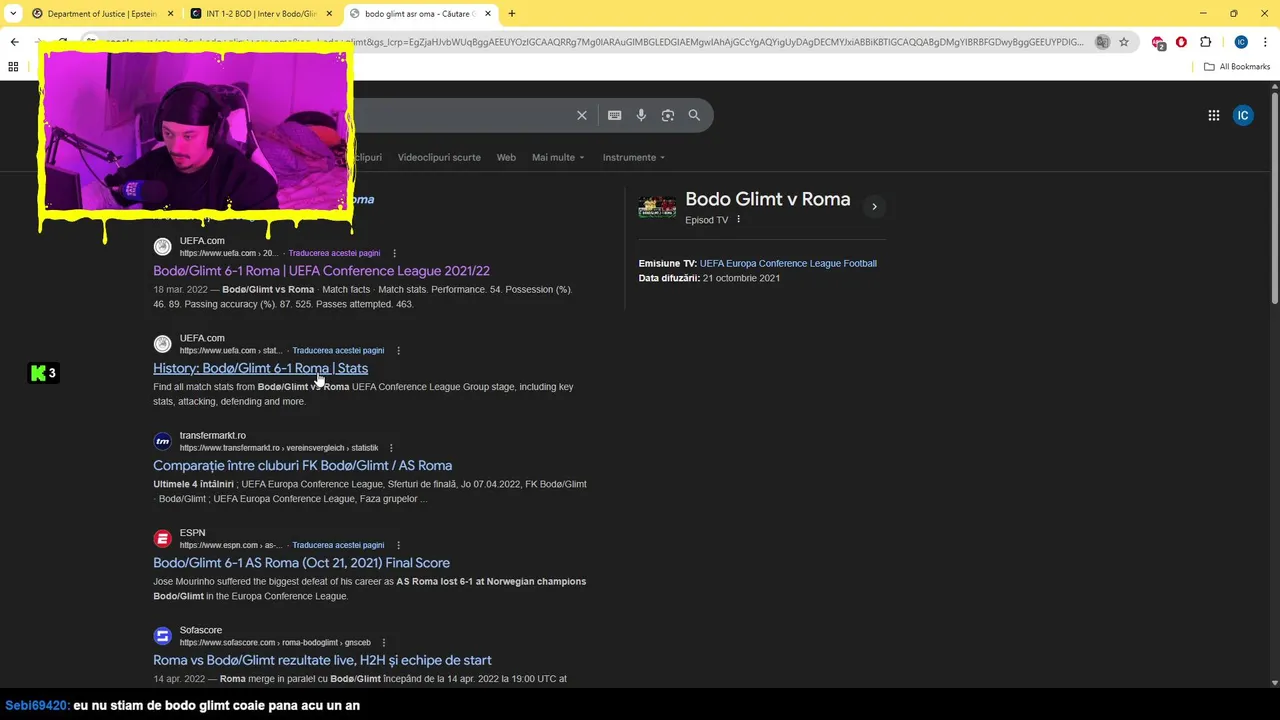Open the Extensions puzzle menu
Image resolution: width=1280 pixels, height=720 pixels.
point(1205,42)
